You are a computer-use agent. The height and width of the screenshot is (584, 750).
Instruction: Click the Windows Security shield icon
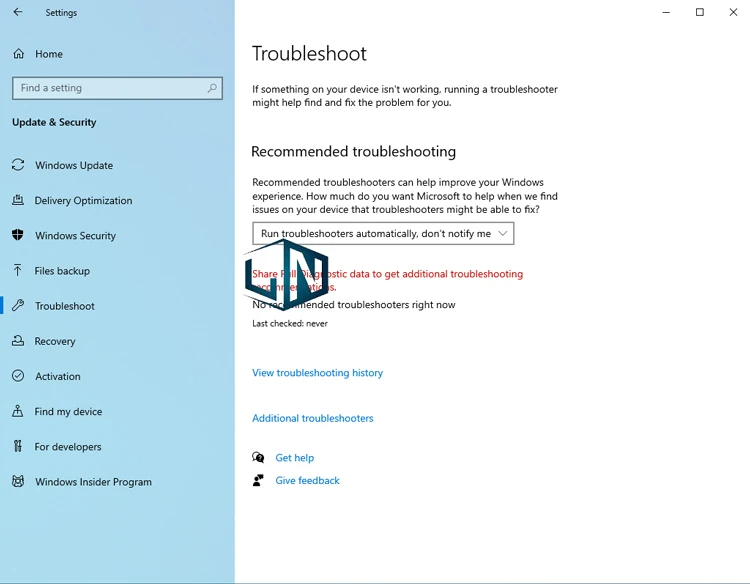18,235
